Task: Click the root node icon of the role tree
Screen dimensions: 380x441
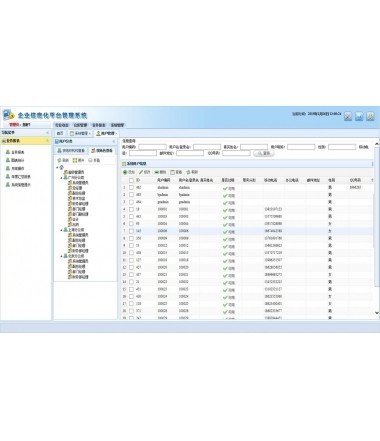Action: tap(62, 167)
